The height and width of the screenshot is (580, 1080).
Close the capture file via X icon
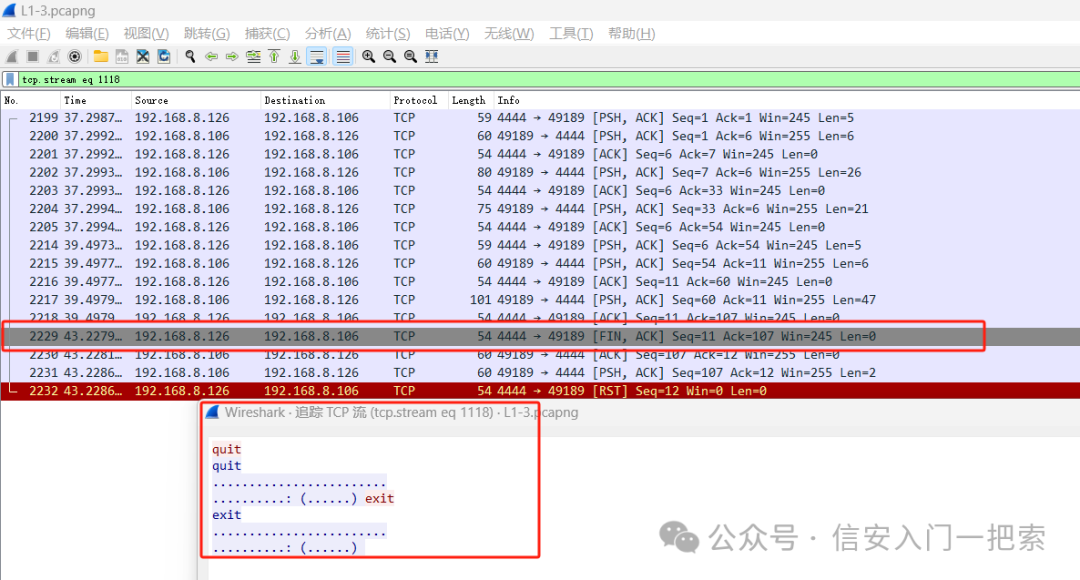pos(143,56)
